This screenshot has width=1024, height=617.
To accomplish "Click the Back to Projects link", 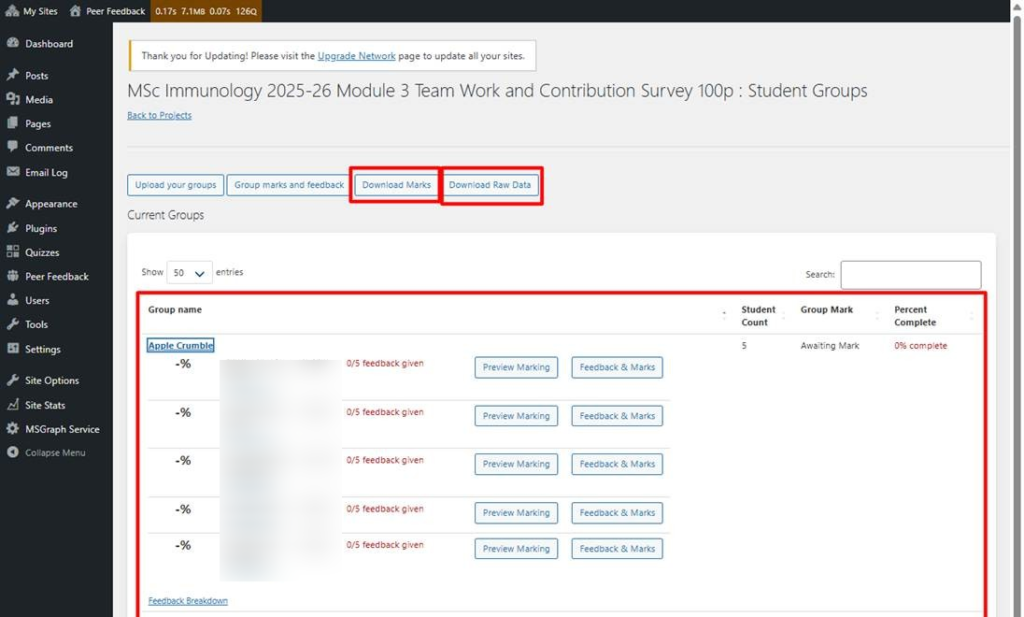I will 159,116.
